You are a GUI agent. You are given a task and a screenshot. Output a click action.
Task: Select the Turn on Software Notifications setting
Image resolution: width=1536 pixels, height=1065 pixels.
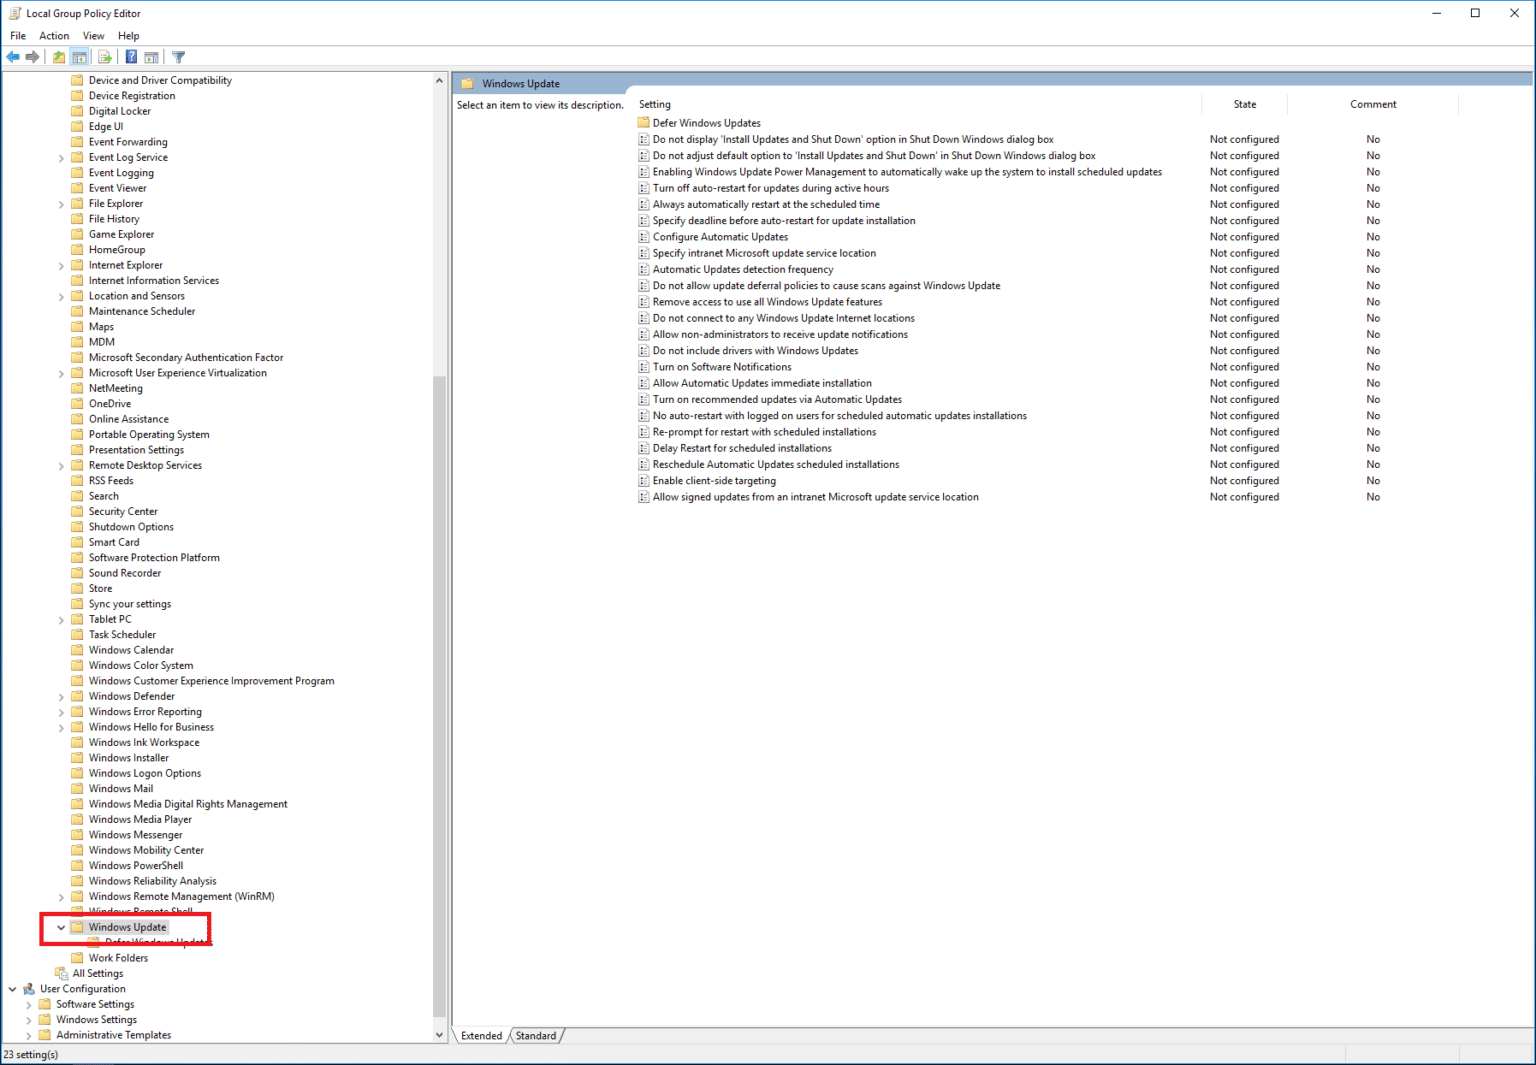723,366
